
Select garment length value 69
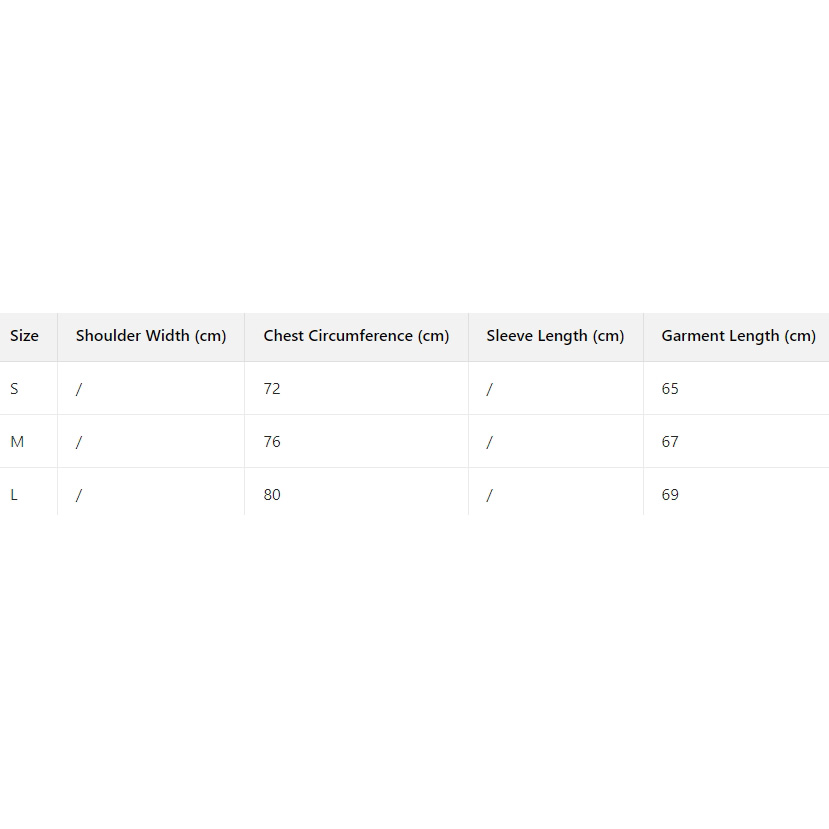click(670, 495)
